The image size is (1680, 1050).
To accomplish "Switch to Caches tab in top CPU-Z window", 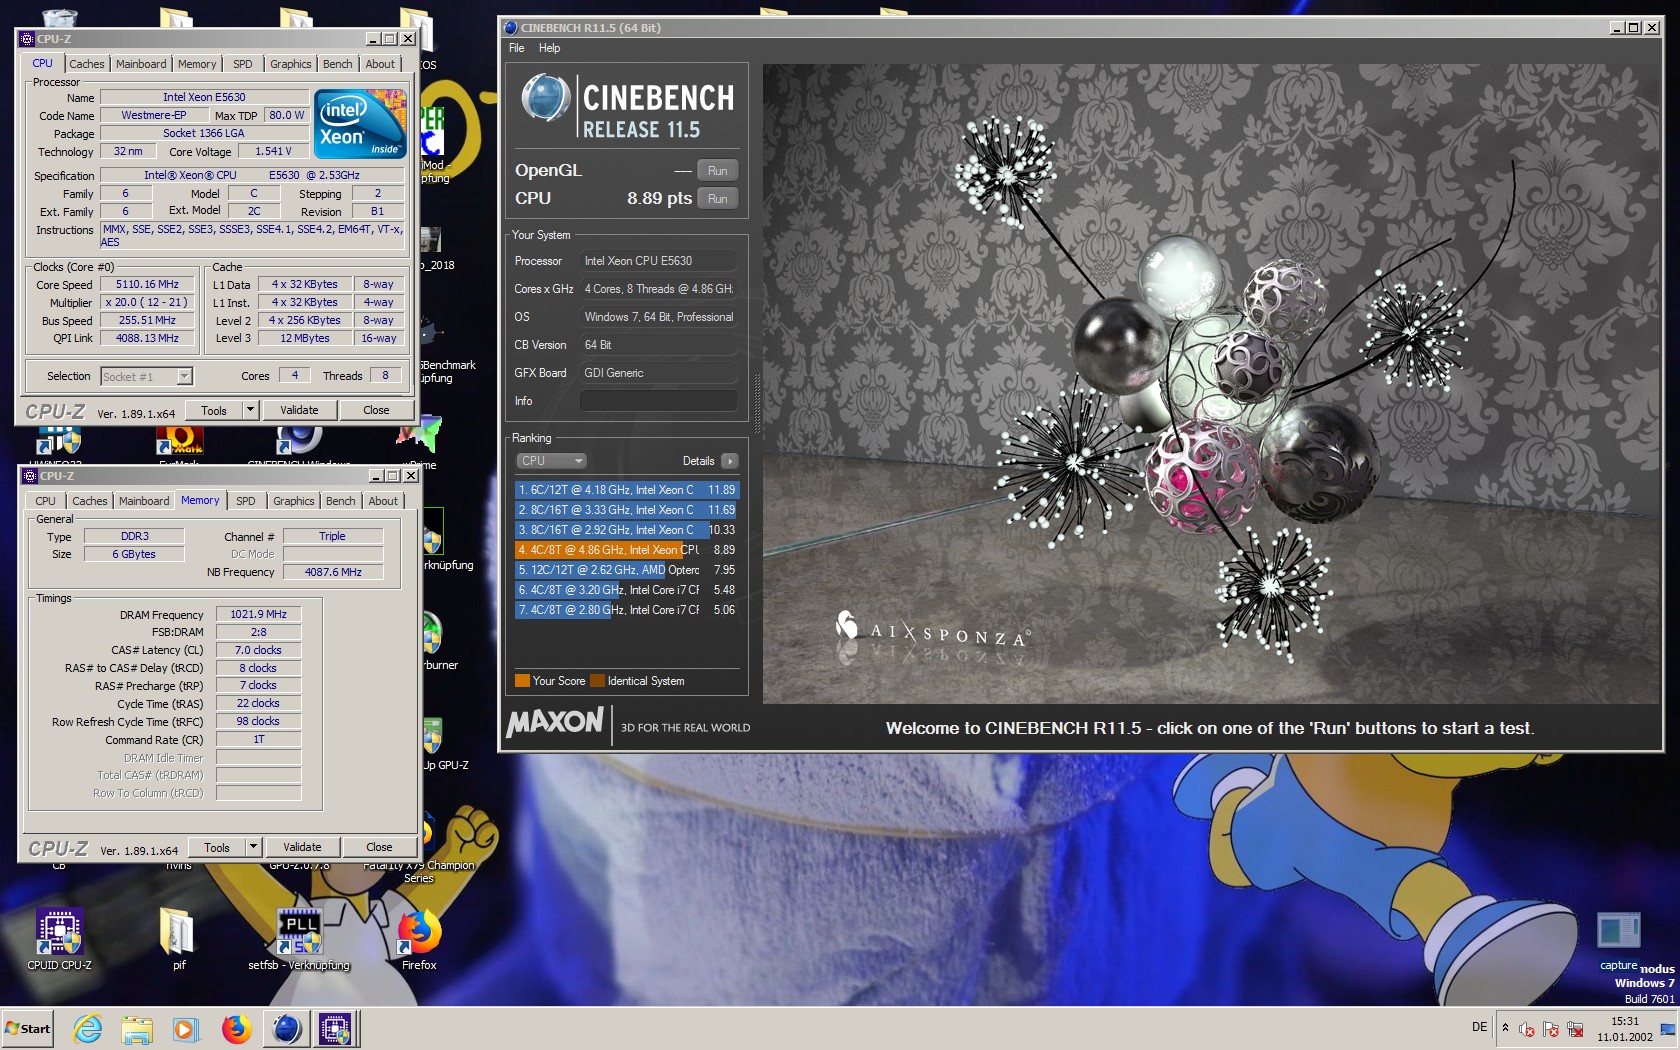I will [87, 64].
